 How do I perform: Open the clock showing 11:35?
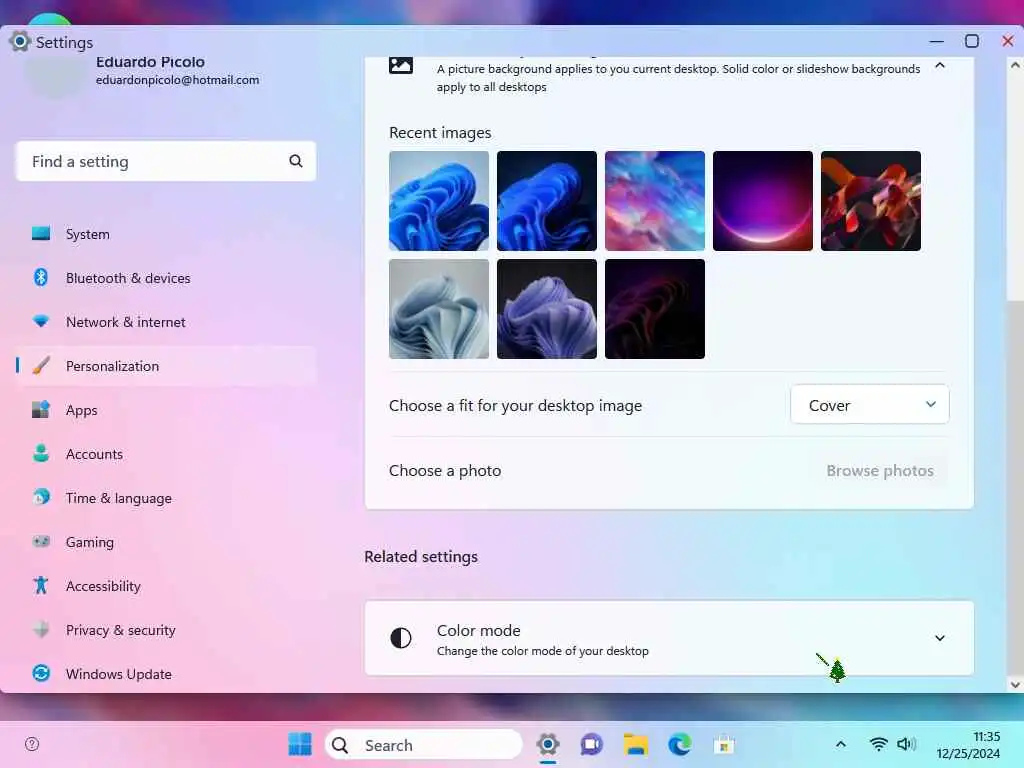[x=968, y=745]
